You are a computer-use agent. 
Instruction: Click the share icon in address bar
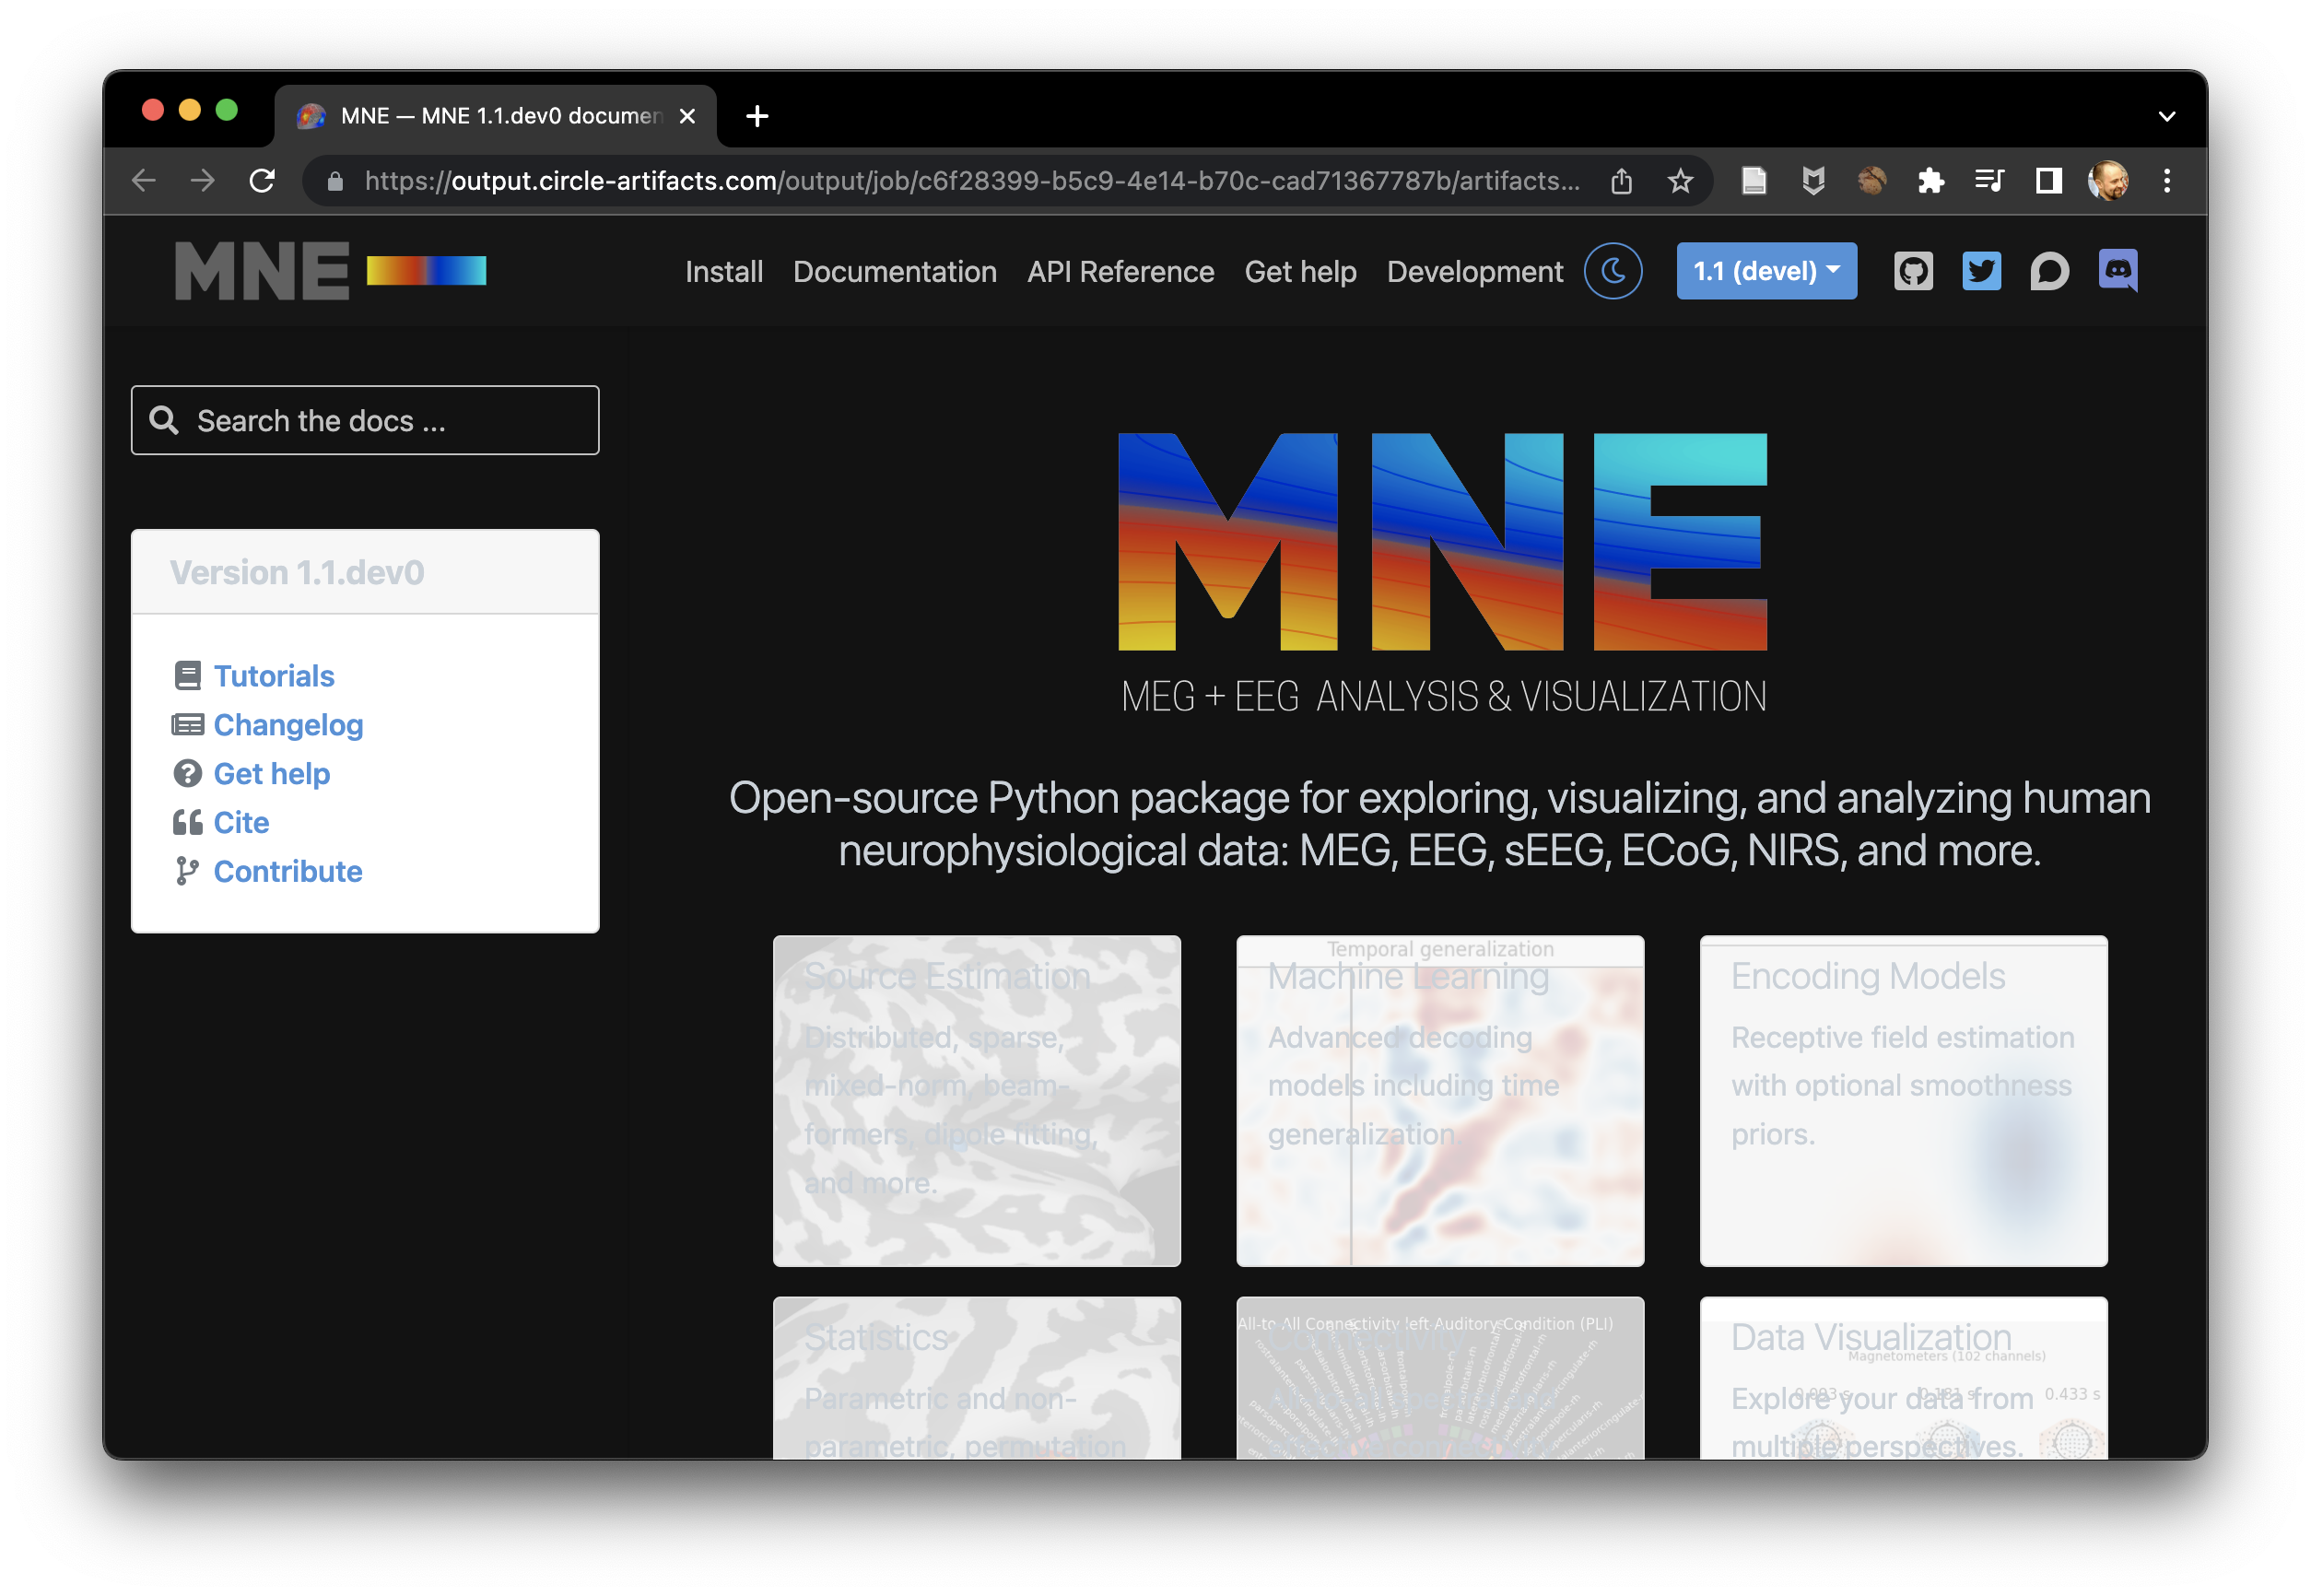(1622, 181)
